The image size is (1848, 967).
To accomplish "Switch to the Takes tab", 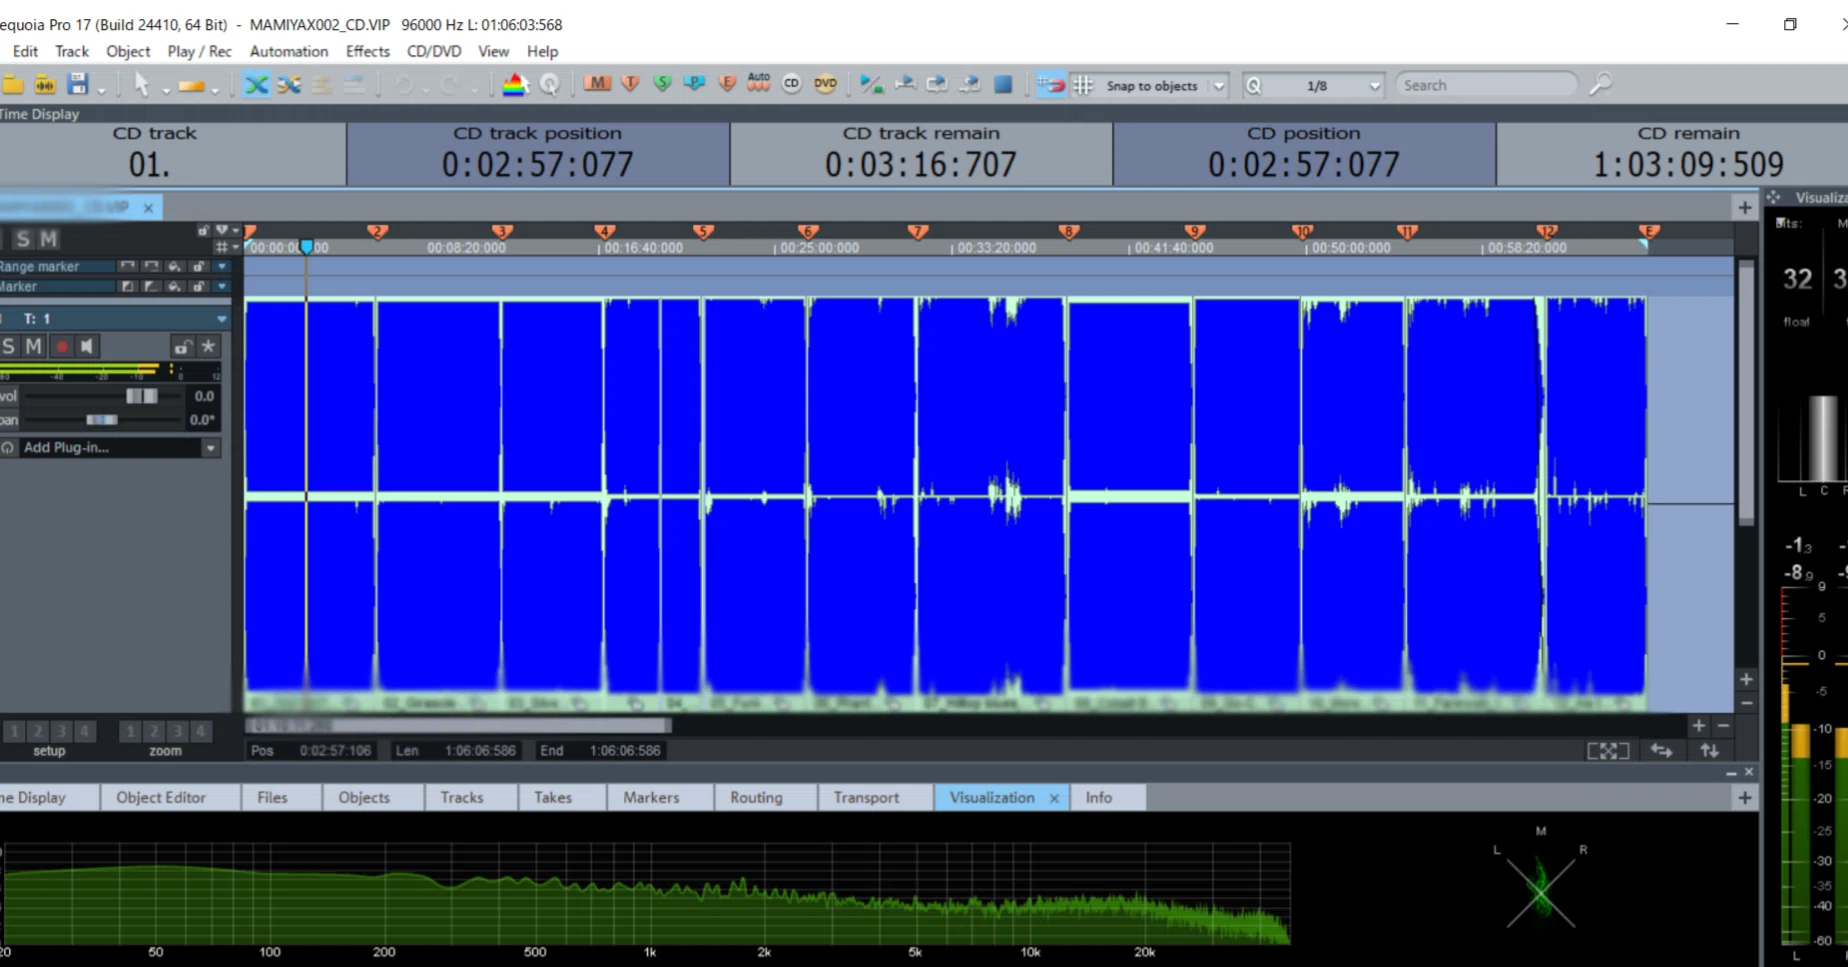I will click(x=553, y=797).
